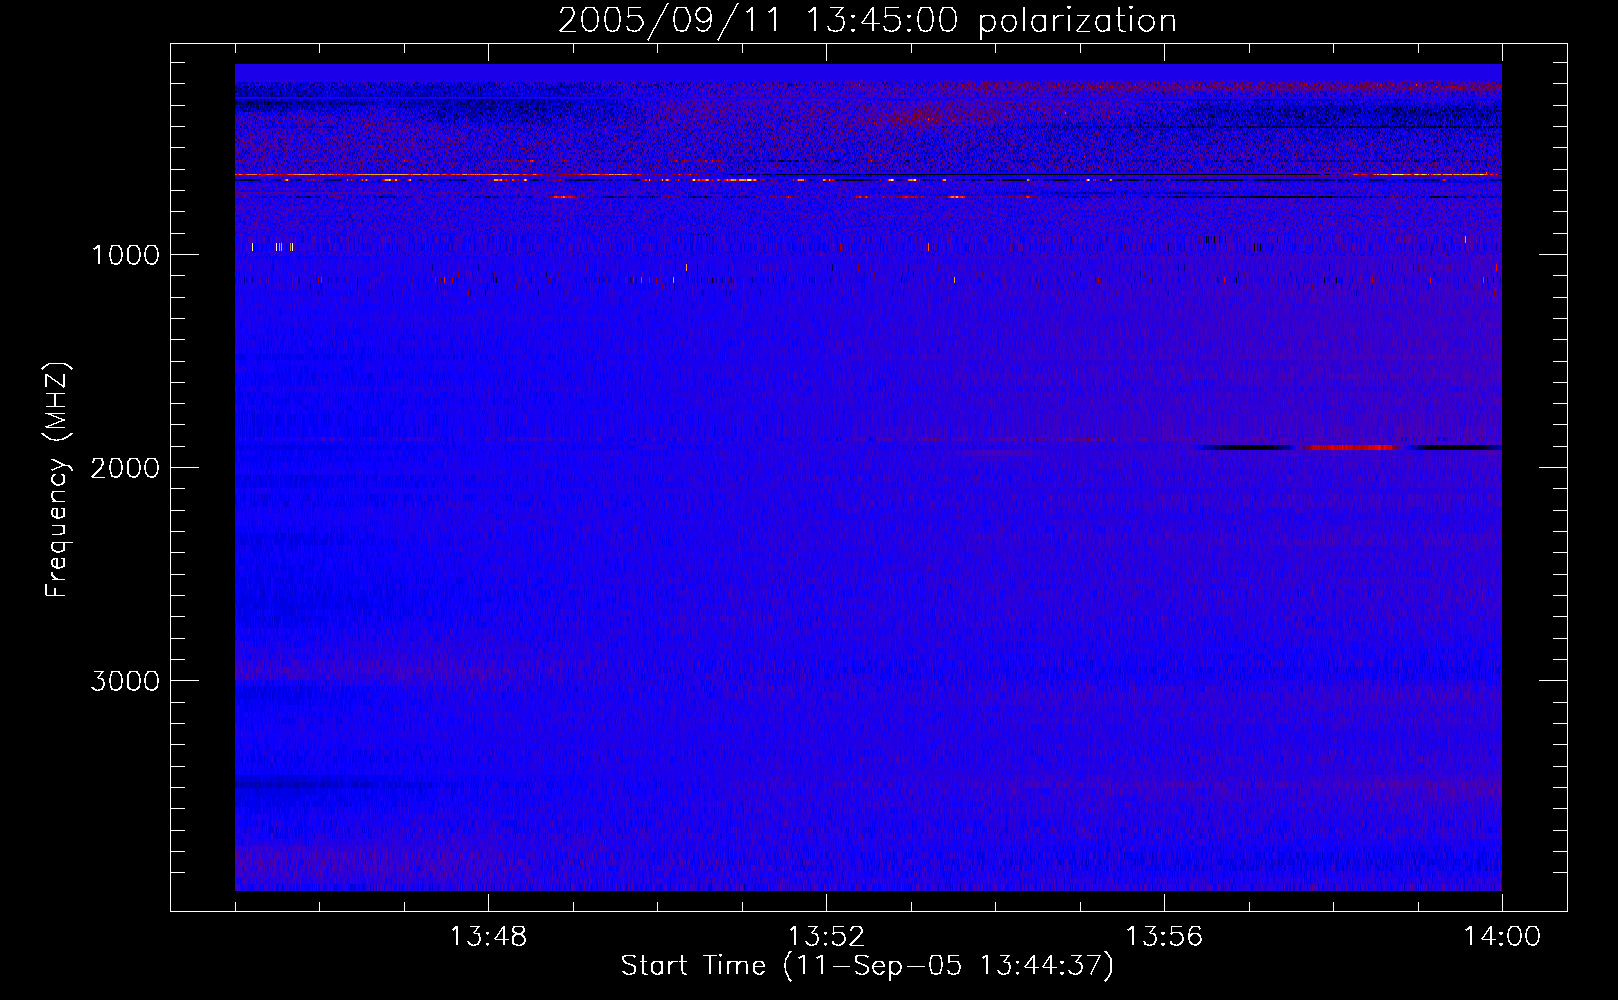Screen dimensions: 1618x1000
Task: Click the 13:48 time tick label
Action: pyautogui.click(x=488, y=937)
